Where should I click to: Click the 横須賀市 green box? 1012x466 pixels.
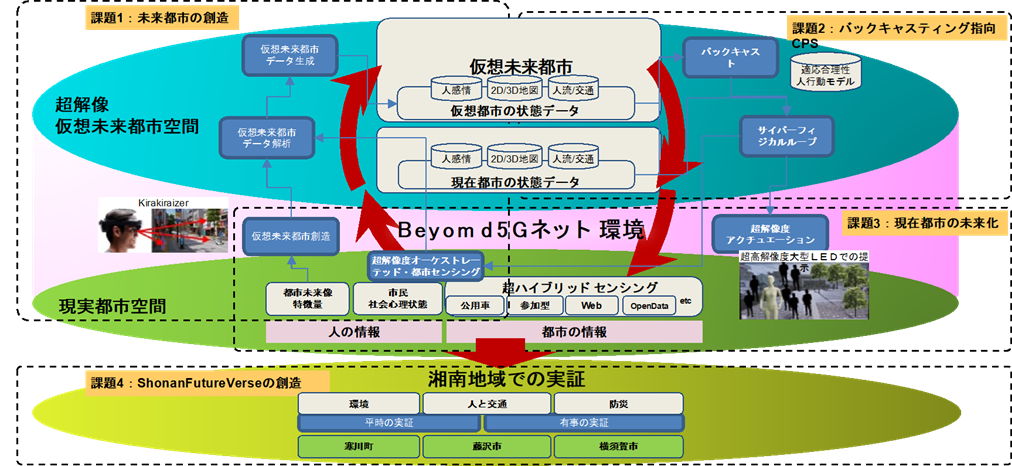(x=618, y=445)
